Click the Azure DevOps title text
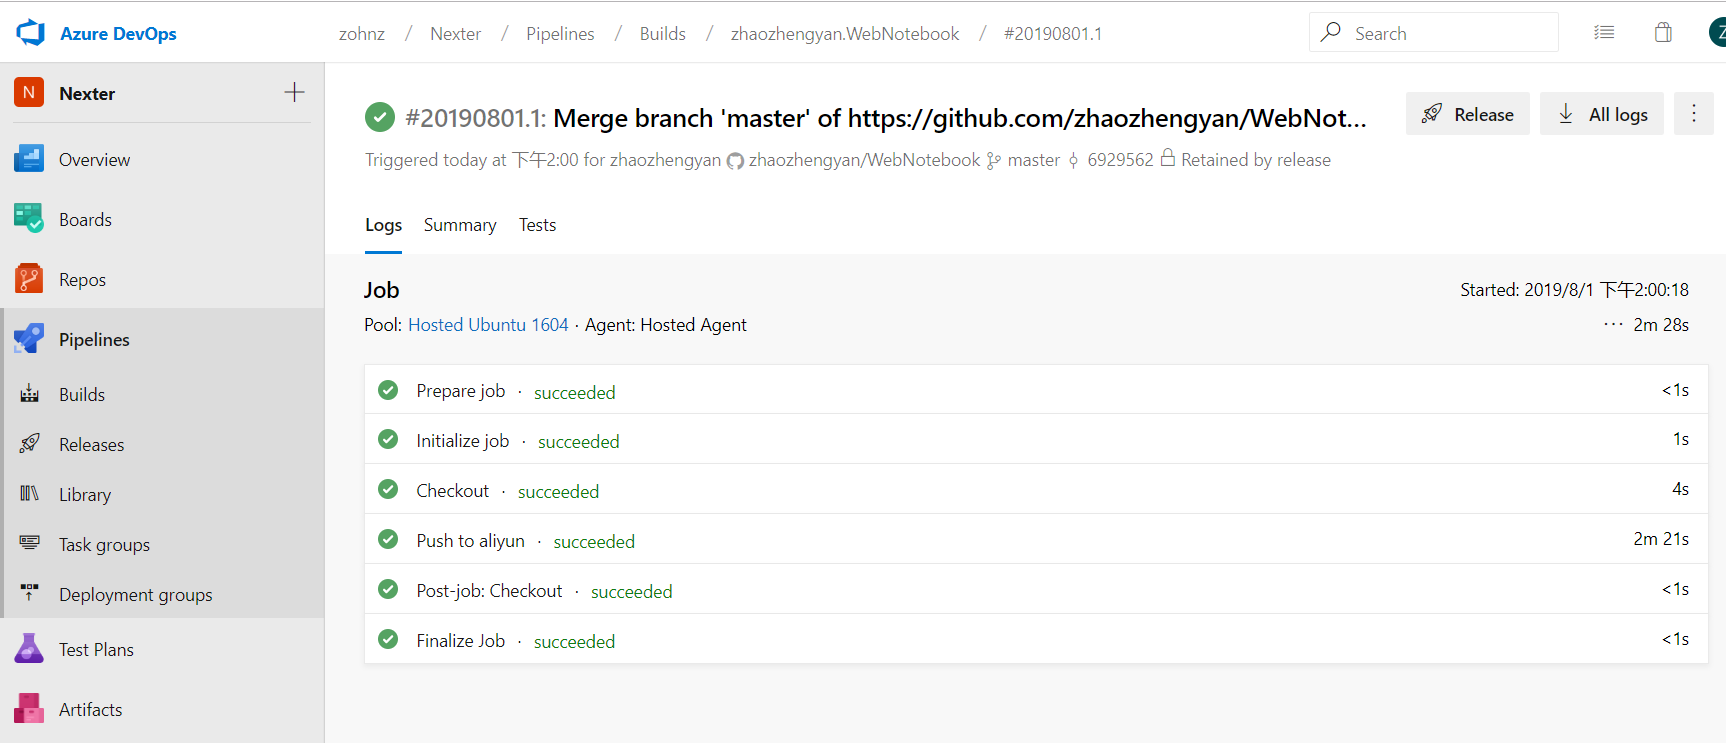Viewport: 1726px width, 743px height. [118, 33]
